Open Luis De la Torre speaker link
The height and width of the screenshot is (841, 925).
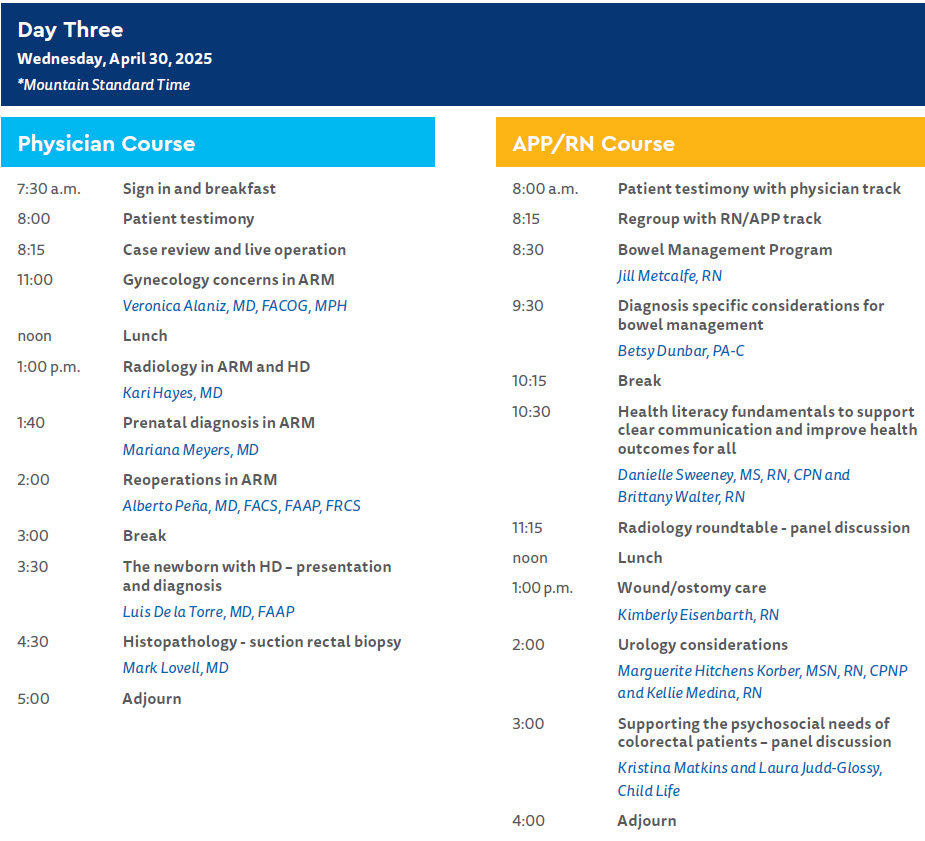[x=209, y=611]
